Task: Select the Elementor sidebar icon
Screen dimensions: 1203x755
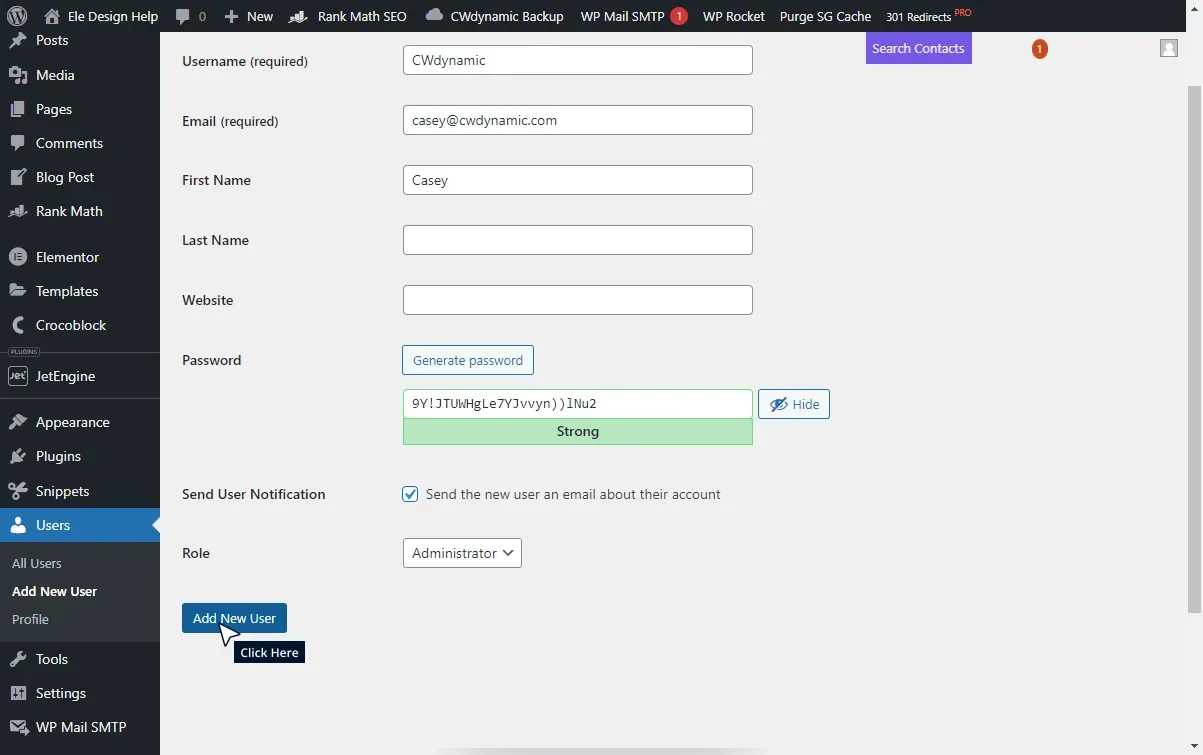Action: [x=18, y=257]
